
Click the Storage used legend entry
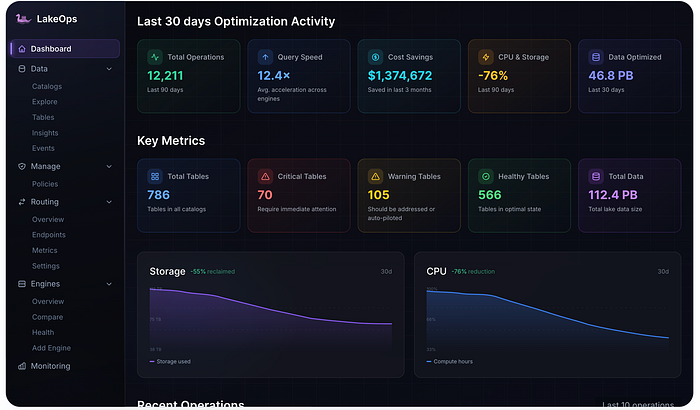coord(170,361)
